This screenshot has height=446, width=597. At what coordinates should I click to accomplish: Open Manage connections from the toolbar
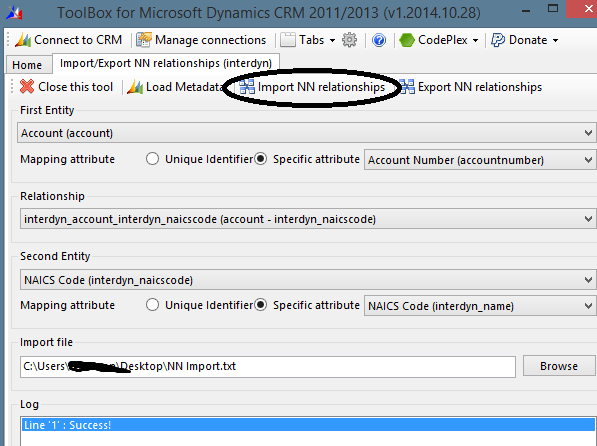201,40
